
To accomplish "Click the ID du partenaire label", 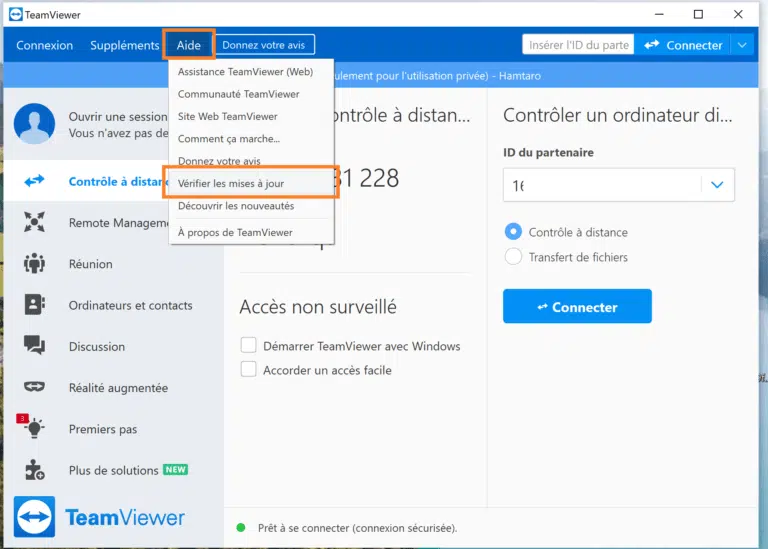I will [x=548, y=152].
